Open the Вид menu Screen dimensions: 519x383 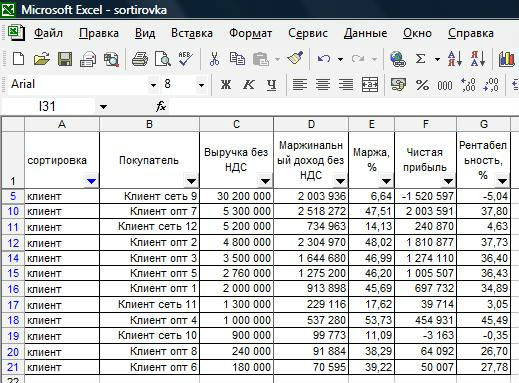[x=145, y=33]
